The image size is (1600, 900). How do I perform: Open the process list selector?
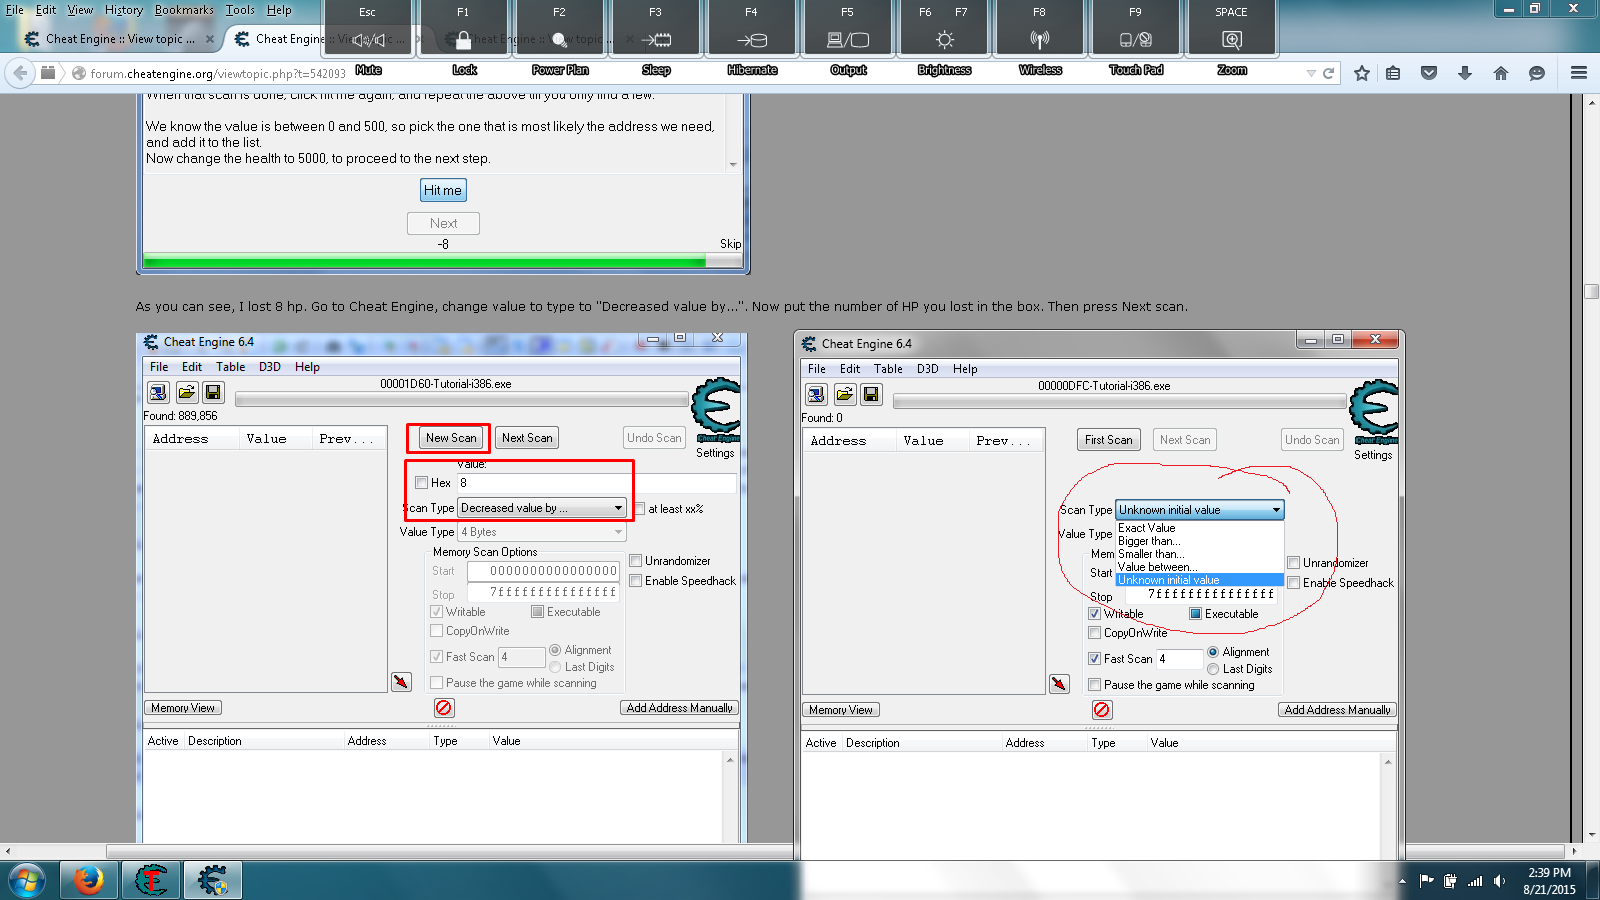[x=158, y=392]
